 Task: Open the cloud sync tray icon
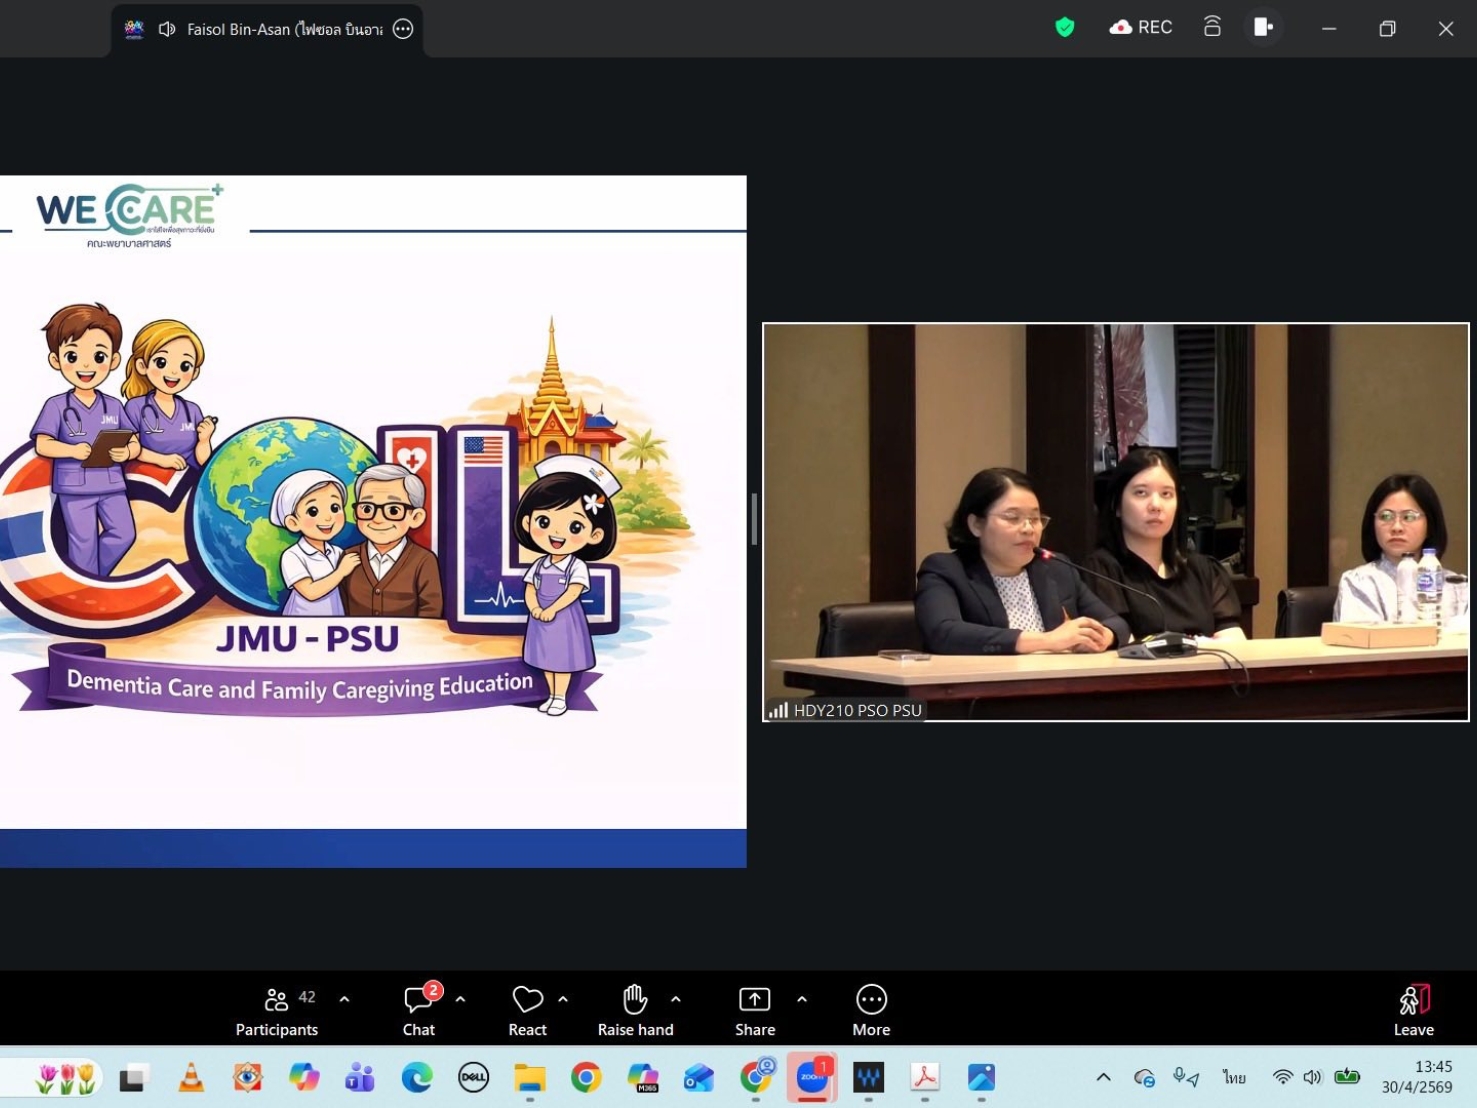pos(1144,1077)
